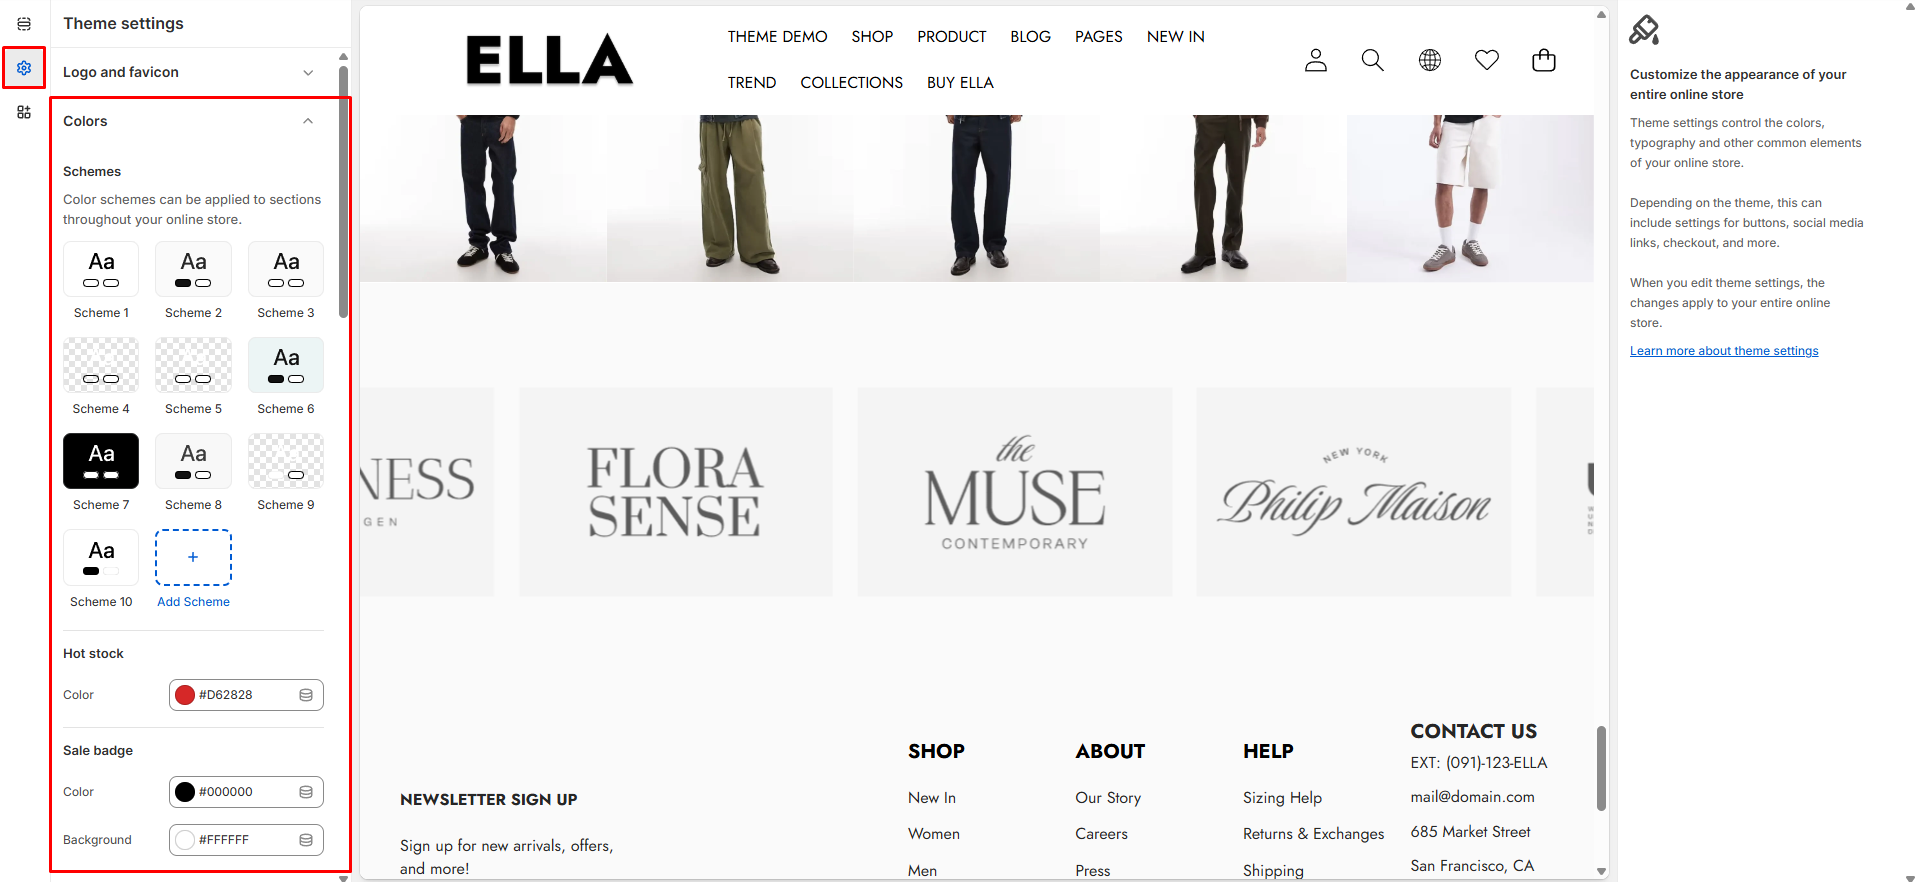Open the Apps icon in left sidebar

click(x=24, y=112)
